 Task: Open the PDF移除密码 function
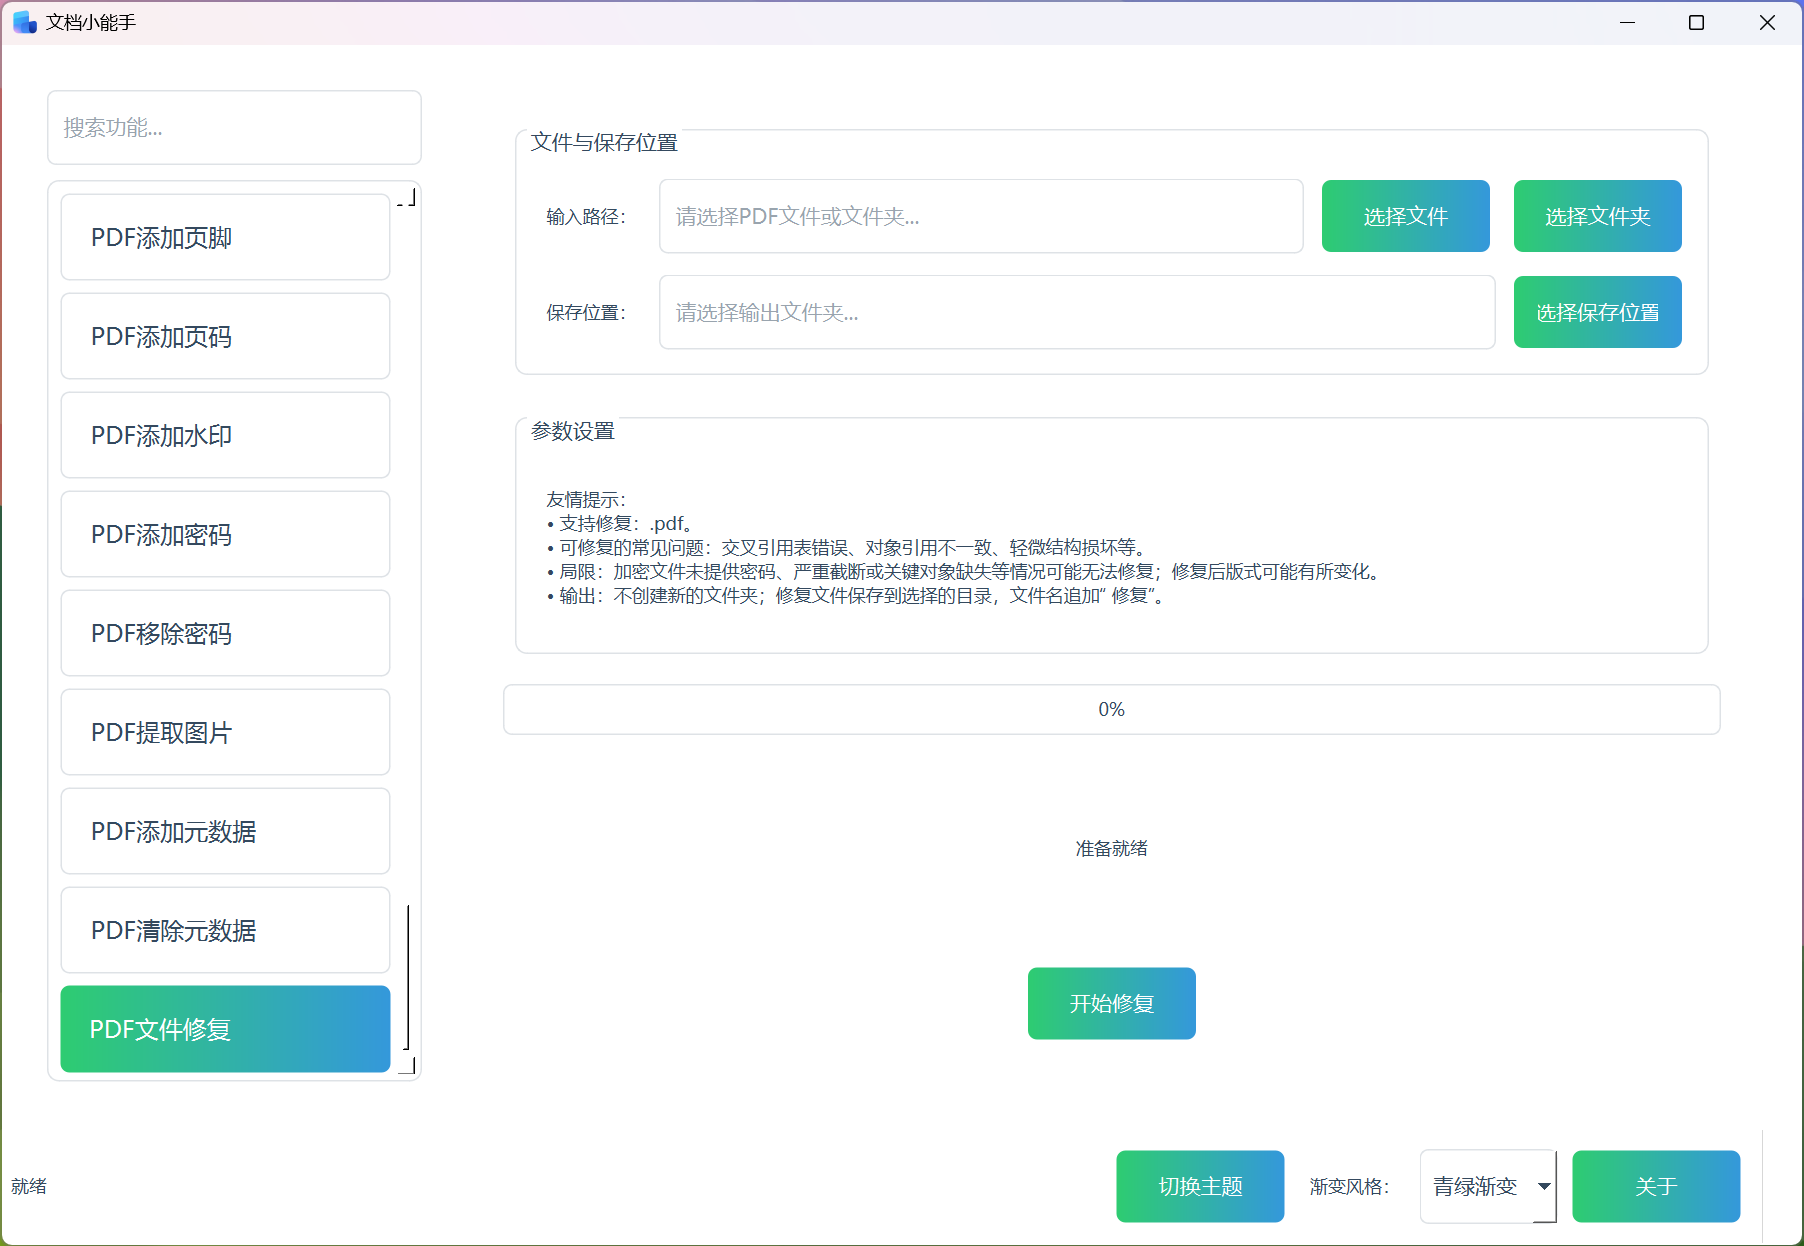click(x=224, y=633)
